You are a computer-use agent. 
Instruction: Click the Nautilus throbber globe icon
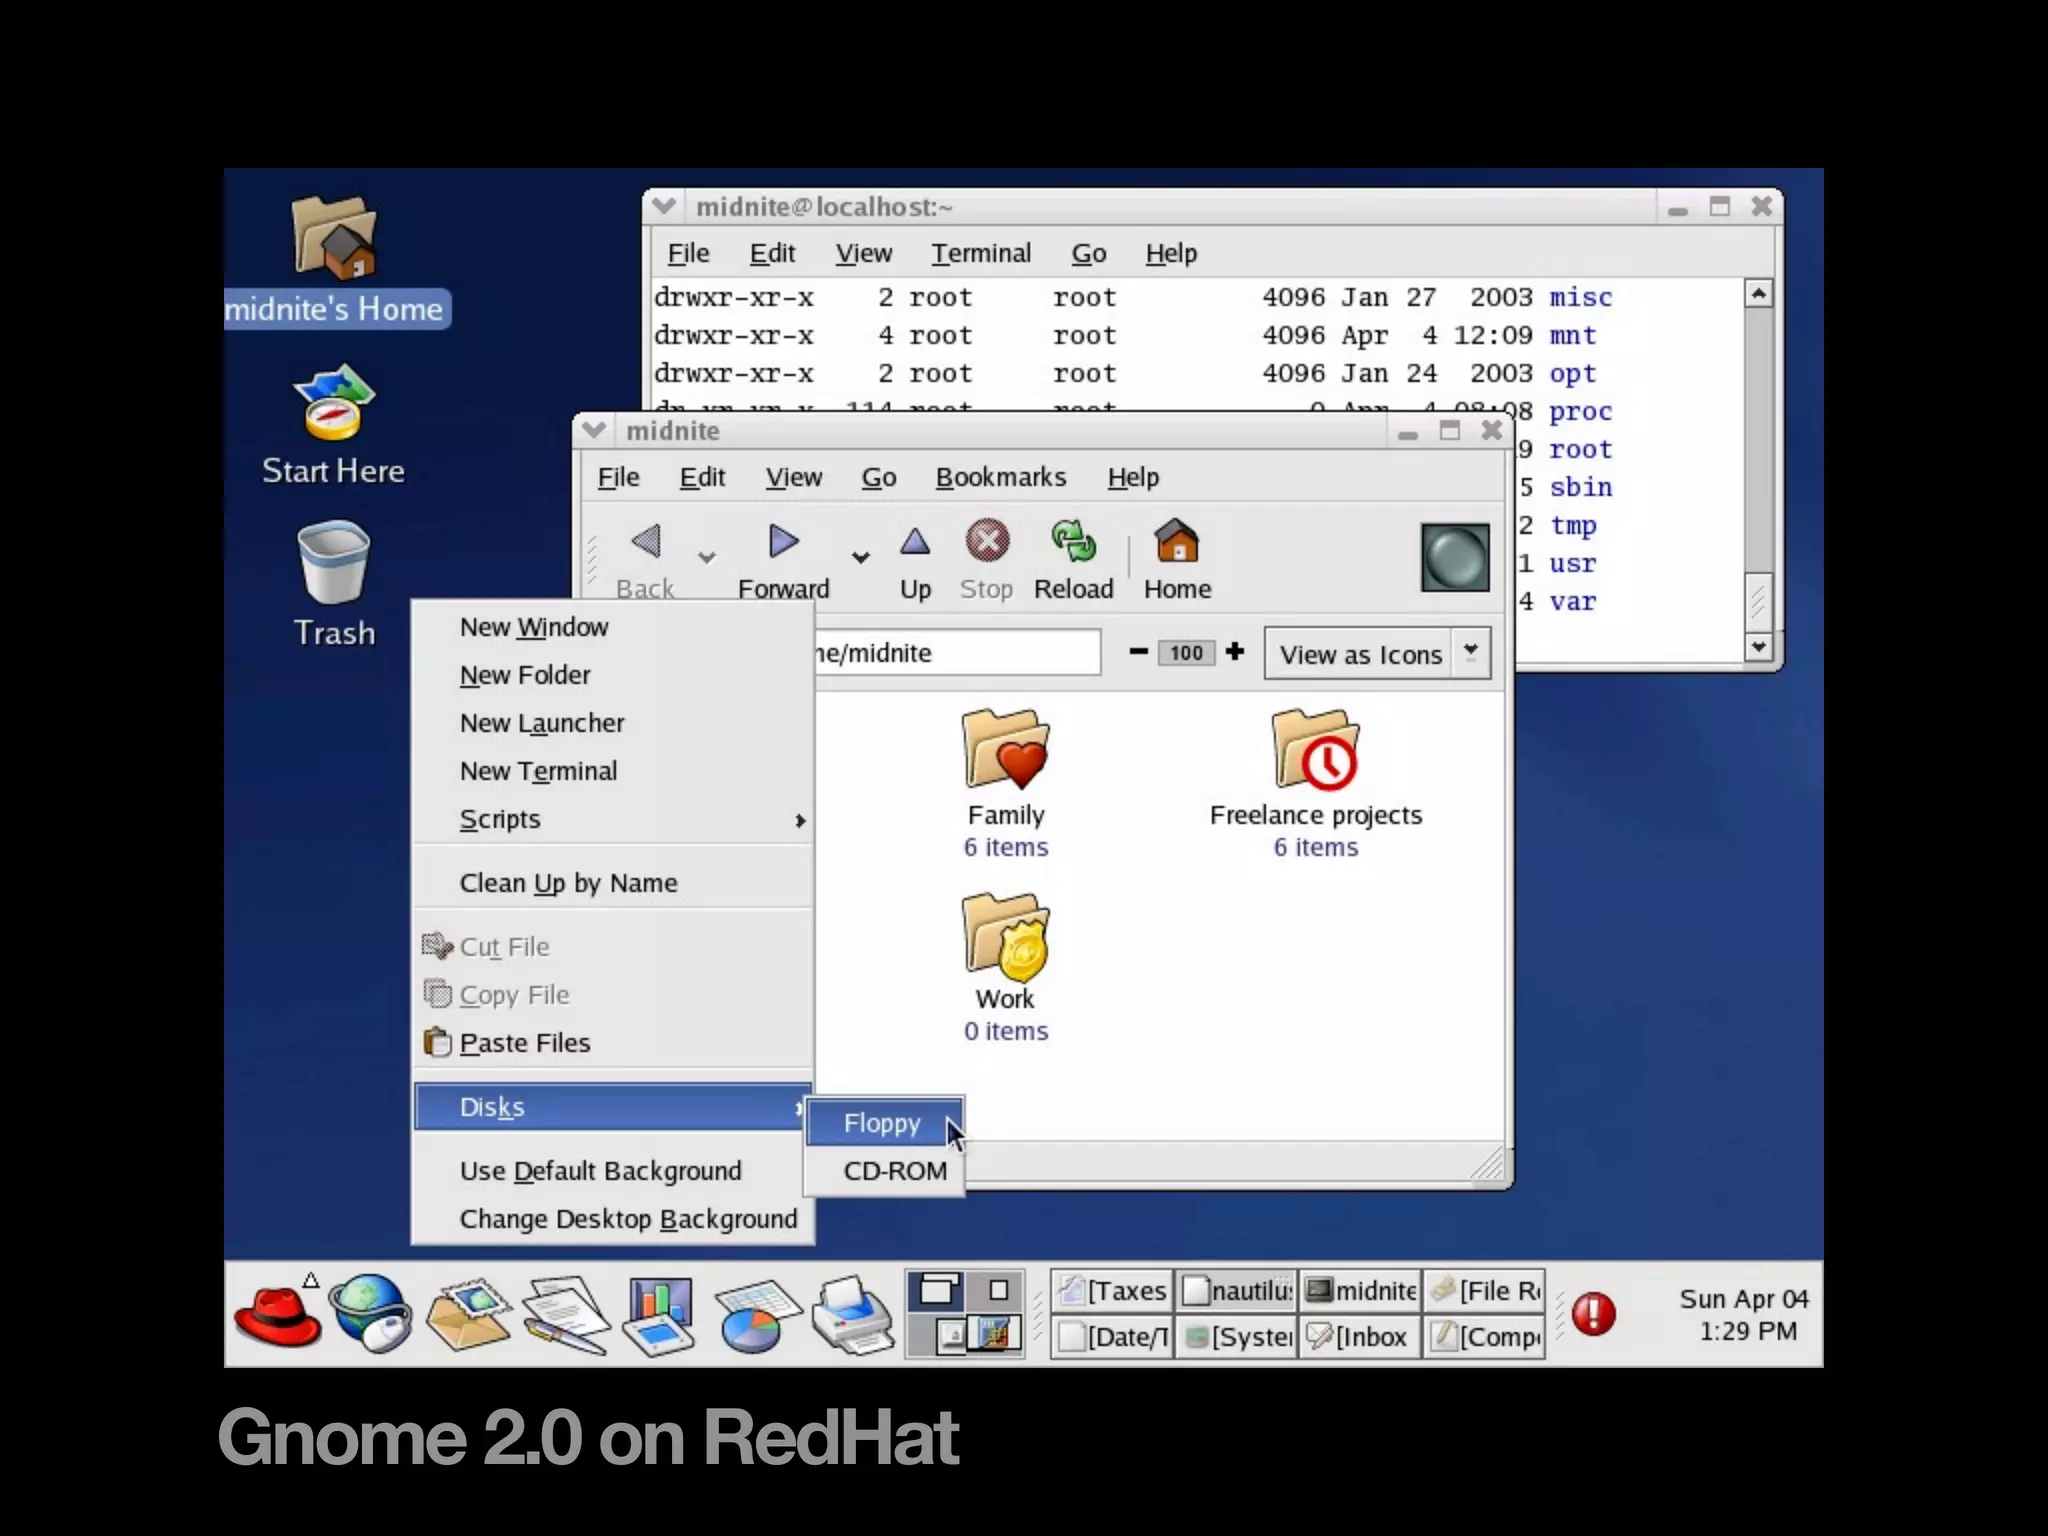1455,557
